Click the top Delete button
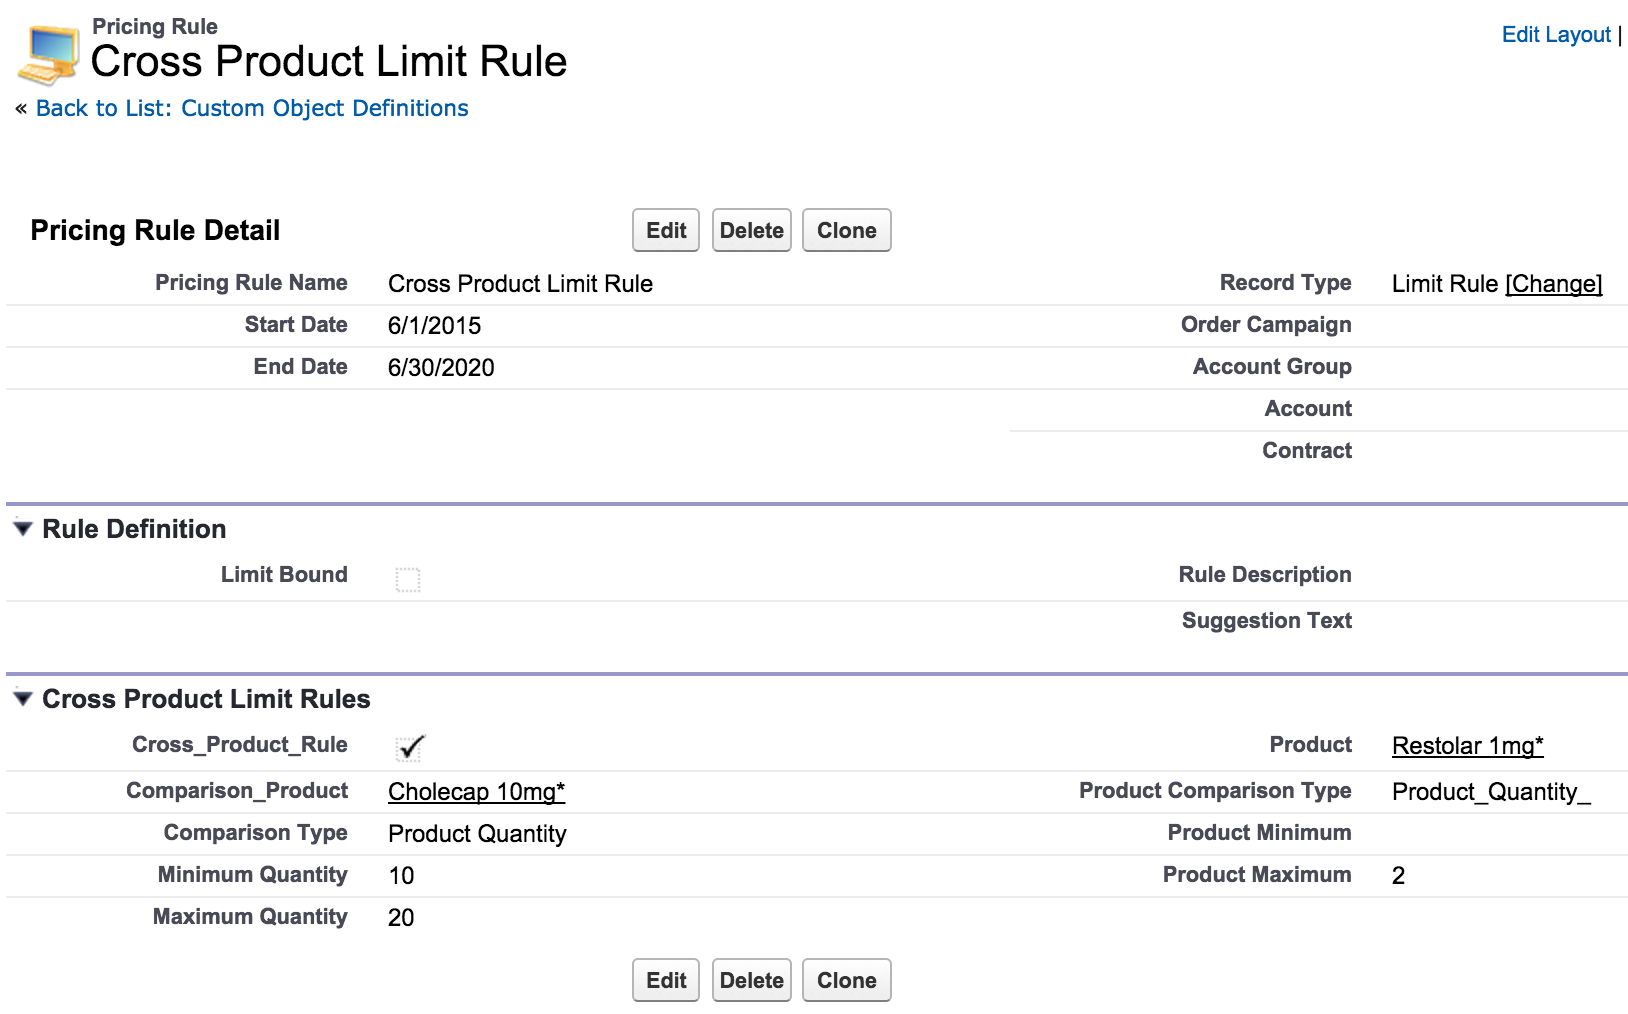1628x1014 pixels. [x=751, y=231]
